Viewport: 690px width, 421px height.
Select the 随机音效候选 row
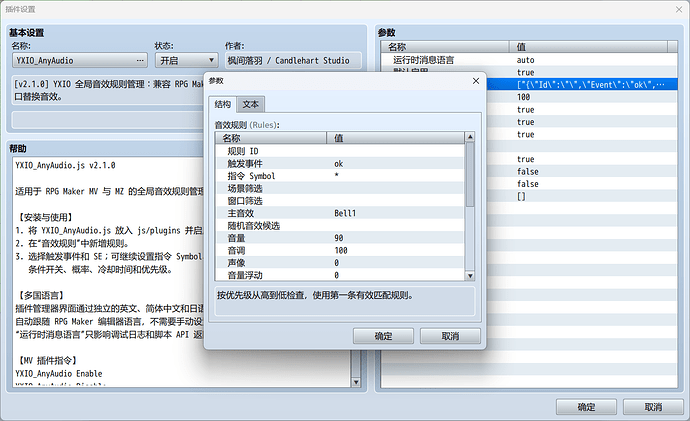[x=340, y=225]
